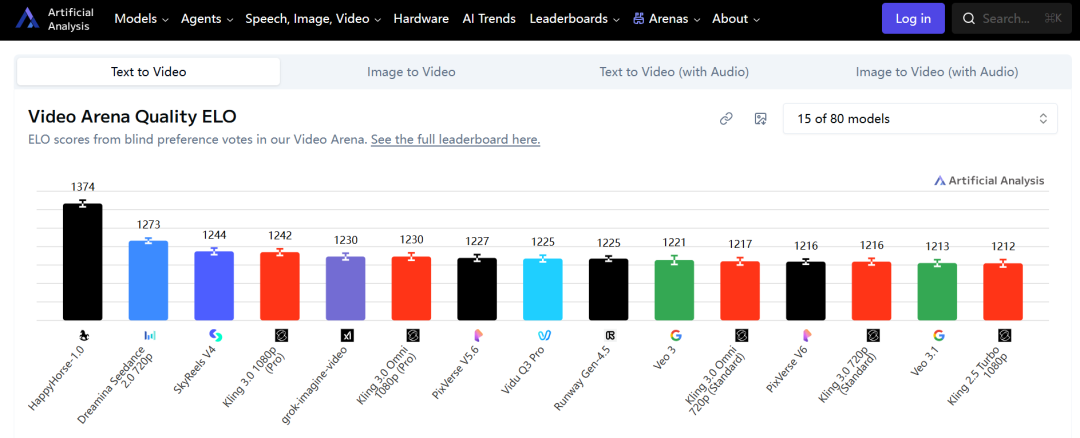Expand the Arenas menu

tap(666, 19)
